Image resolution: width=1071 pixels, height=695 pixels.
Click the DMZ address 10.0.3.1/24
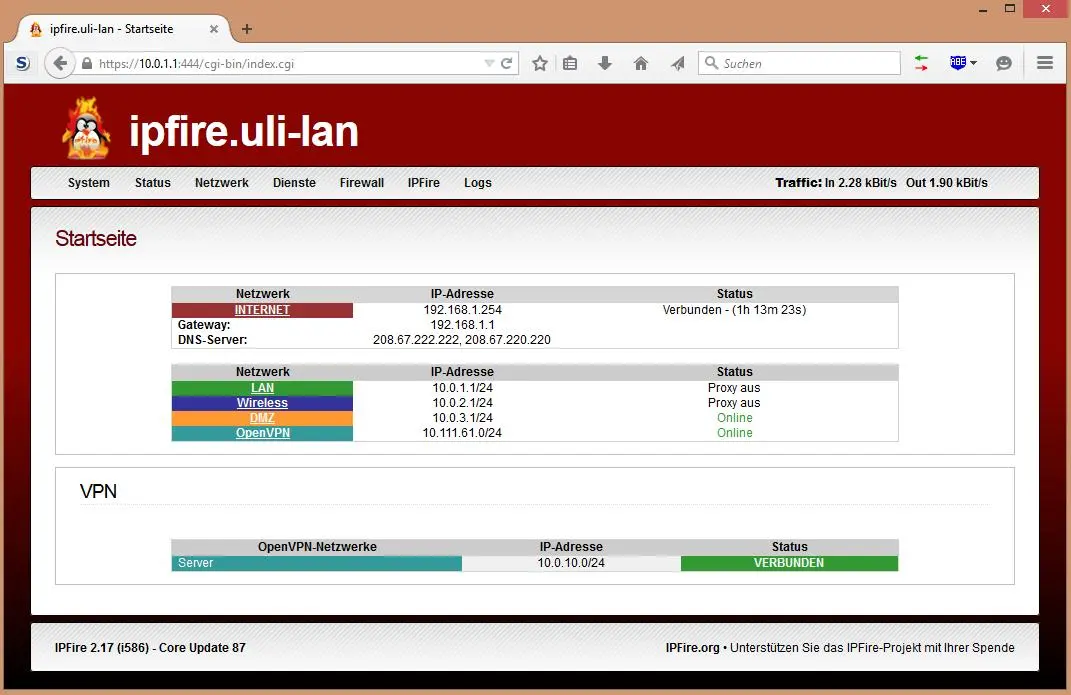click(462, 418)
